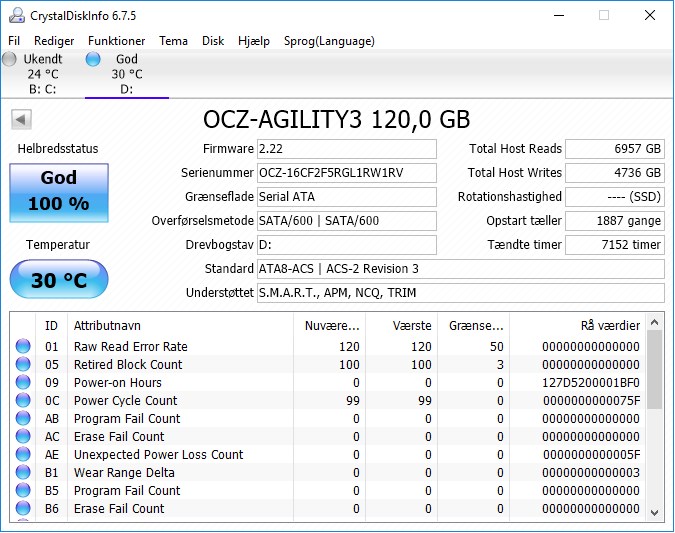Click the previous disk arrow button
The width and height of the screenshot is (675, 533).
(x=21, y=119)
